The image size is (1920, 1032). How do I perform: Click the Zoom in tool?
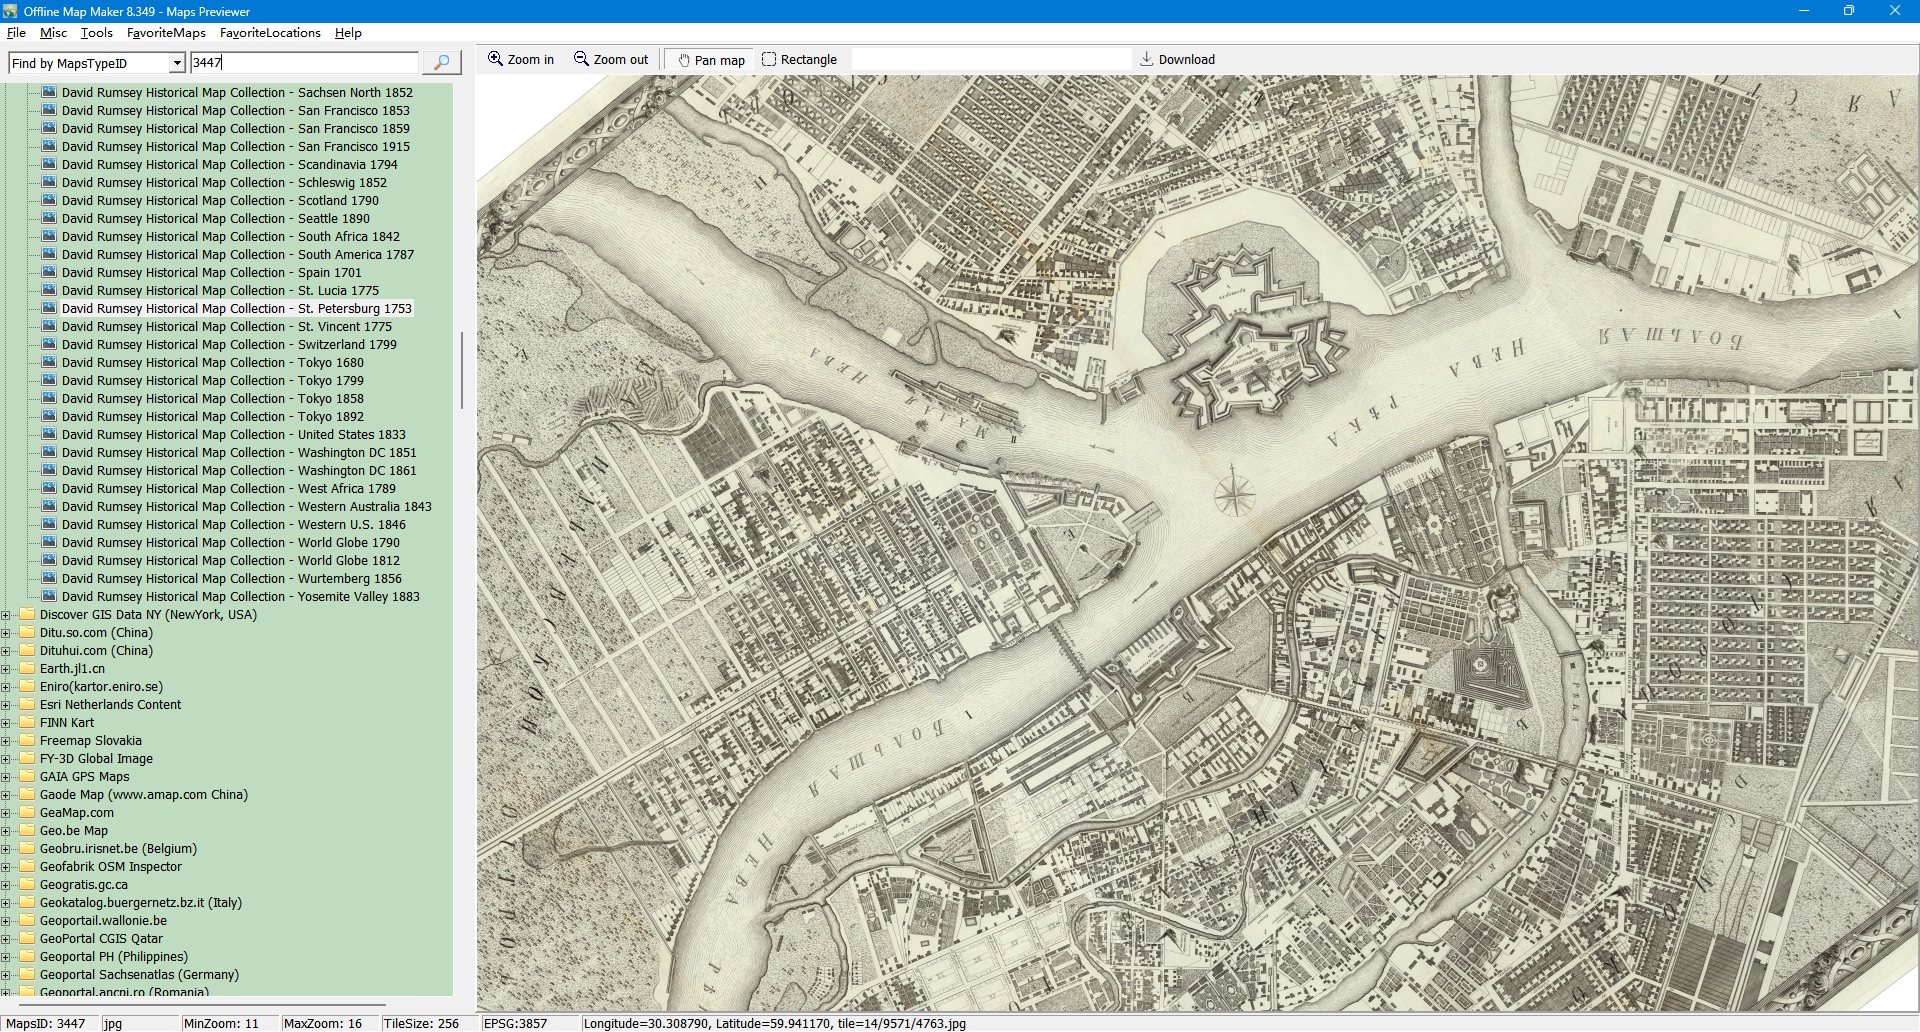pyautogui.click(x=520, y=60)
